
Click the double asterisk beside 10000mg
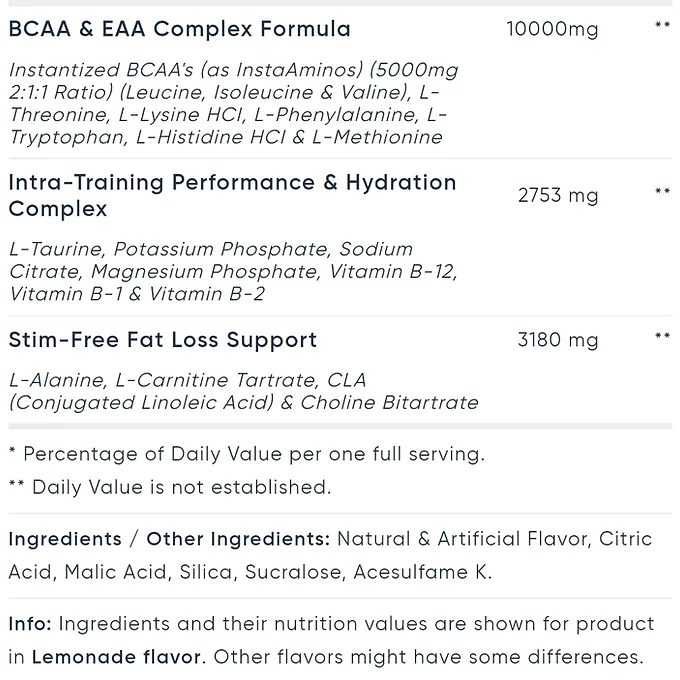(x=662, y=26)
